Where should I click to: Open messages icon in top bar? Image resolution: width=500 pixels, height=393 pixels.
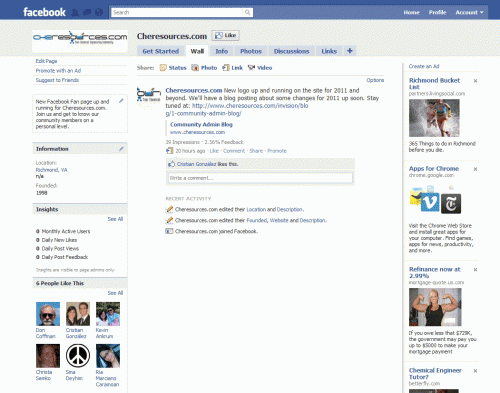point(87,13)
